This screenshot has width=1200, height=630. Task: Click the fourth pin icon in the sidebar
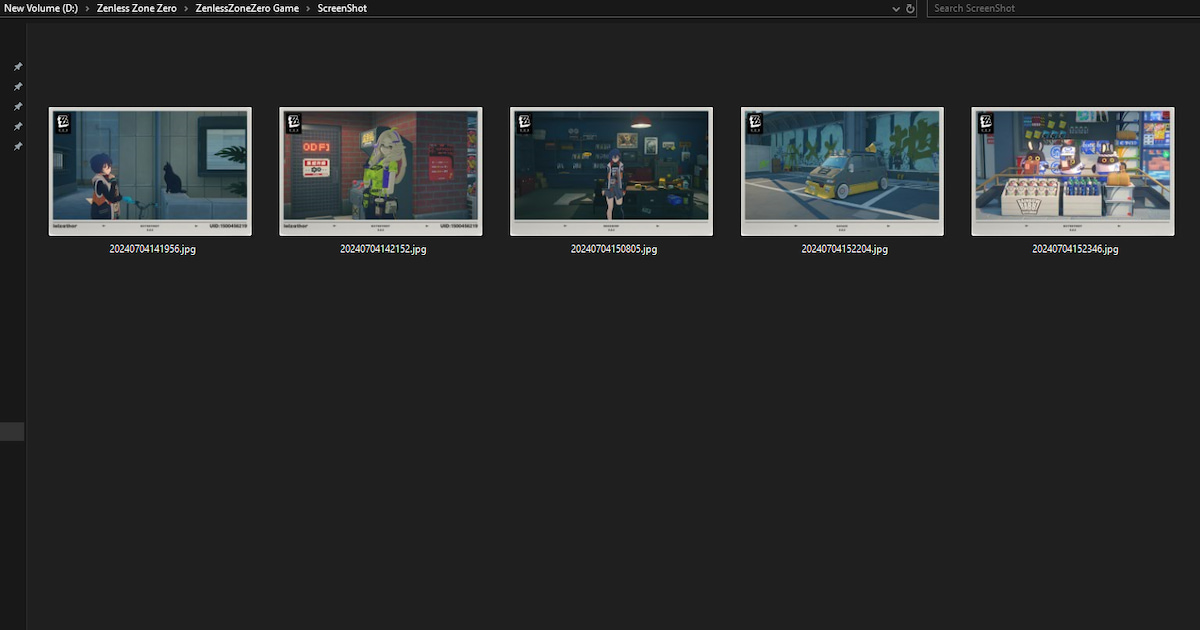17,126
